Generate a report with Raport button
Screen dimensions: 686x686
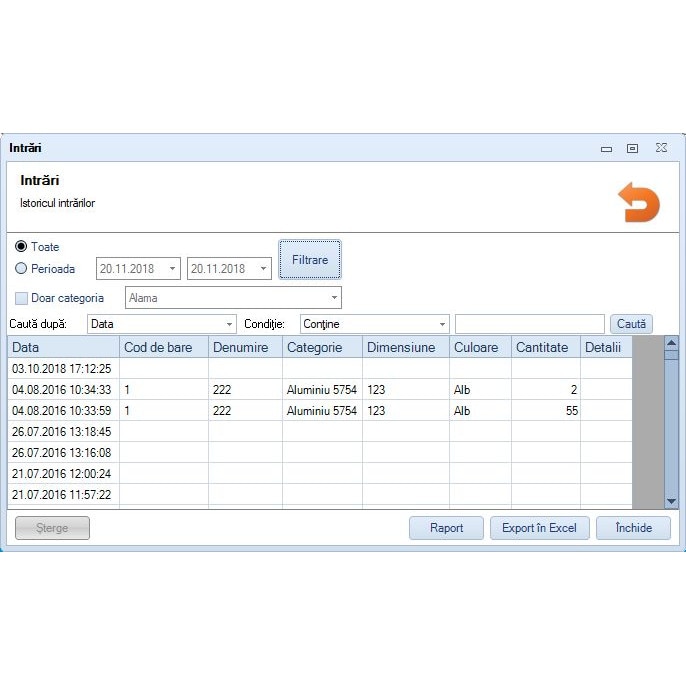click(446, 528)
